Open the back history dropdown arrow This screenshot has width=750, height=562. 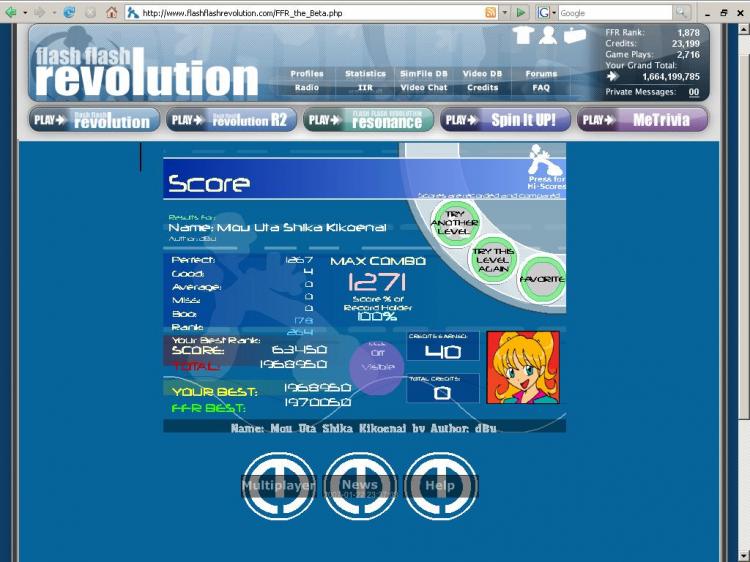(x=25, y=13)
